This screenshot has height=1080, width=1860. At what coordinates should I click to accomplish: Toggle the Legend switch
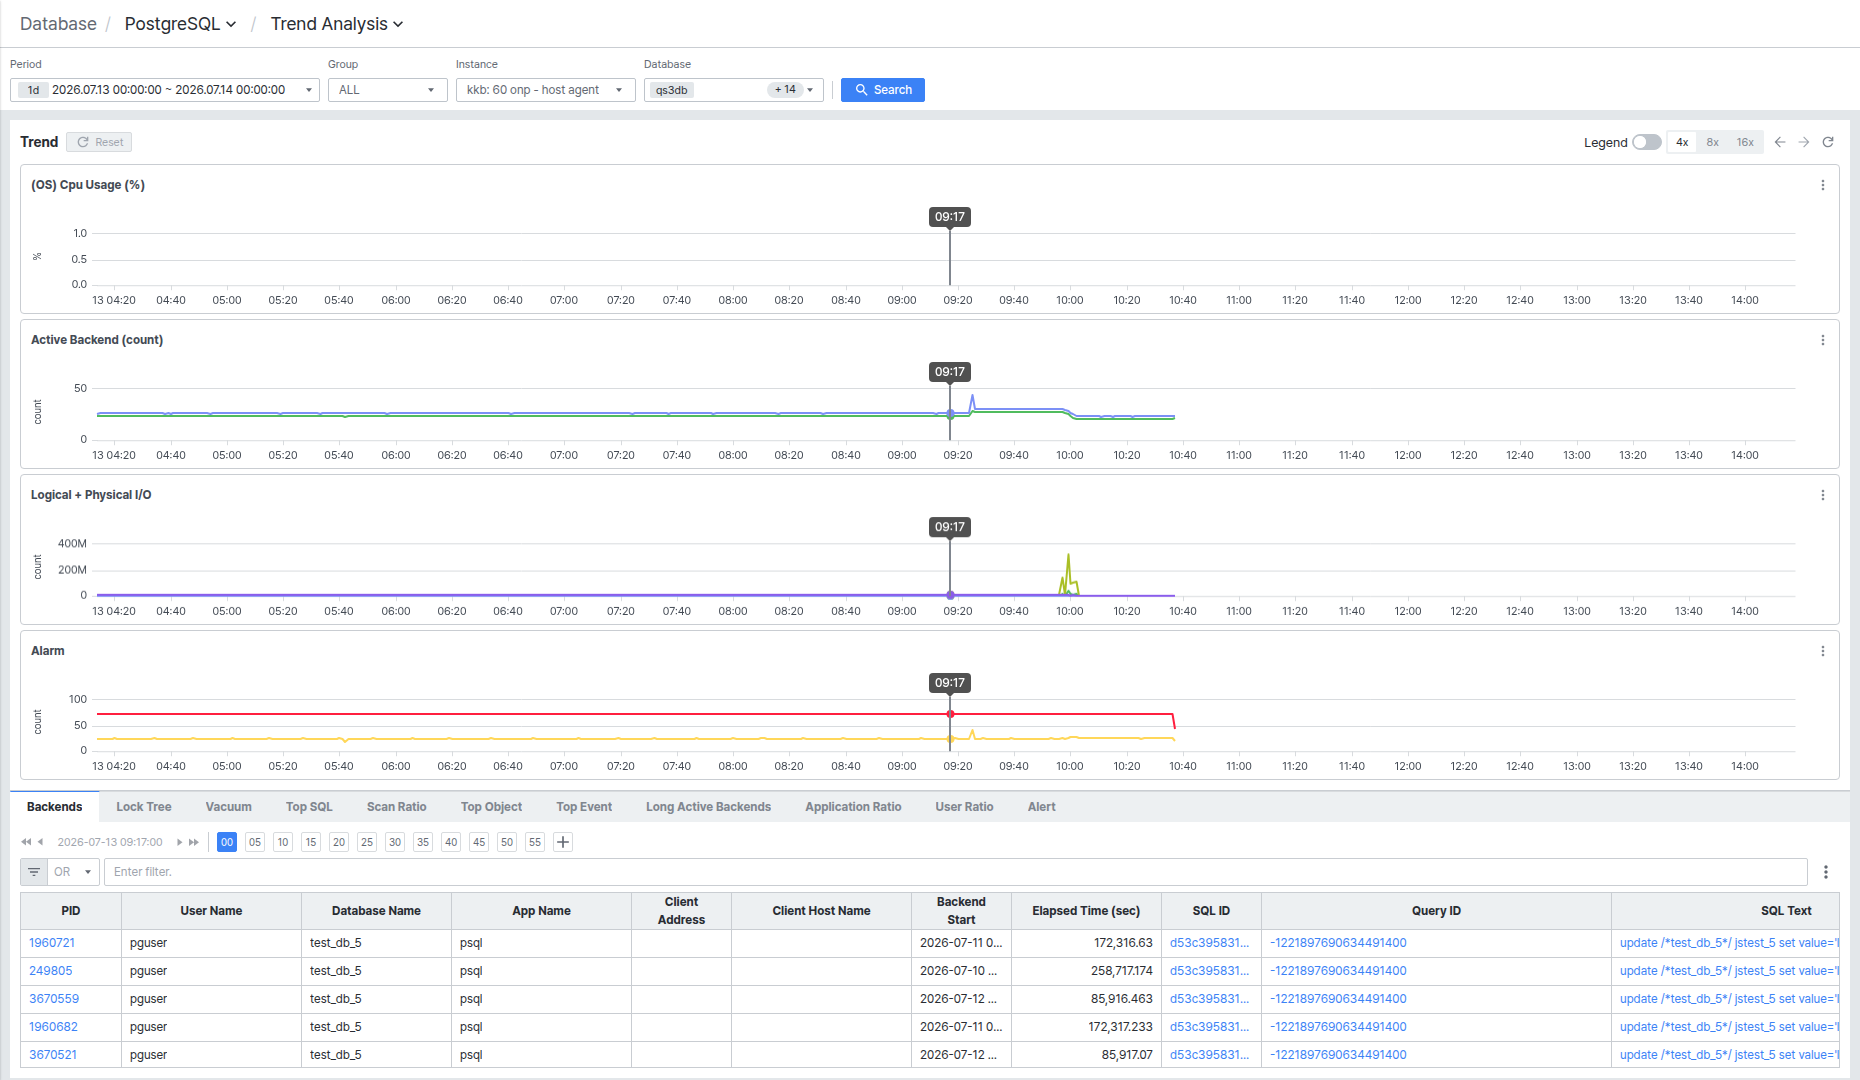tap(1647, 142)
